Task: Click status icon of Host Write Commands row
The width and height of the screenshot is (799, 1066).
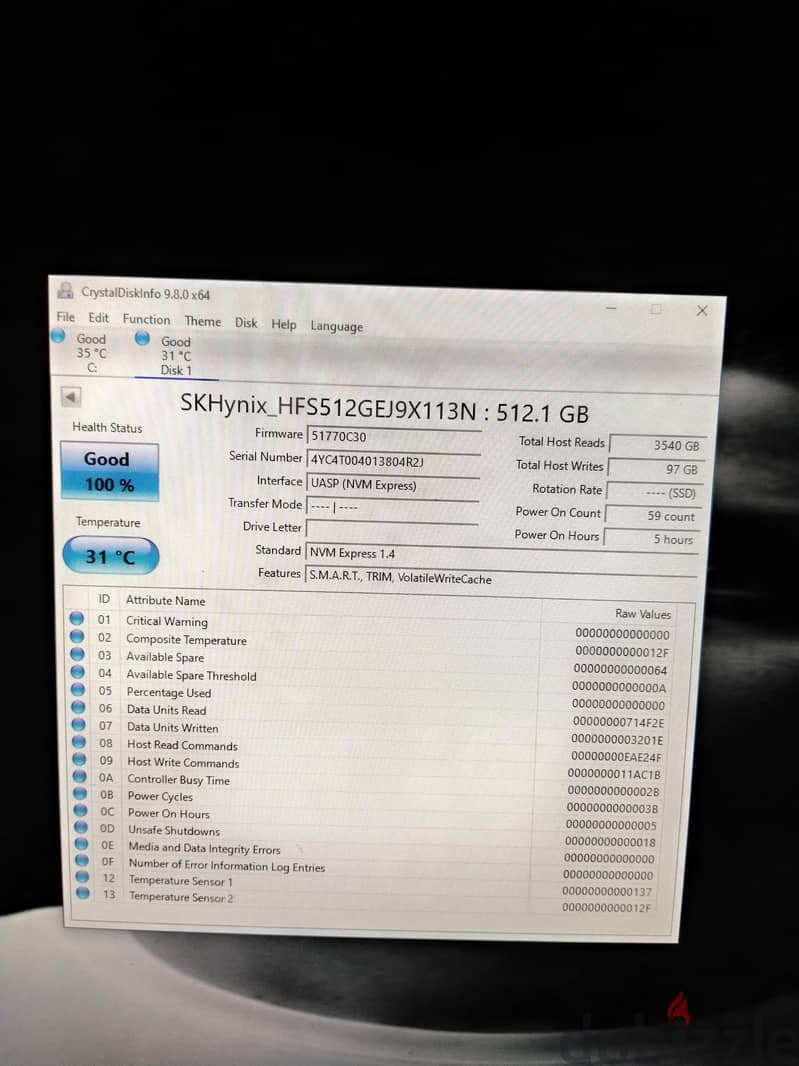Action: click(x=80, y=759)
